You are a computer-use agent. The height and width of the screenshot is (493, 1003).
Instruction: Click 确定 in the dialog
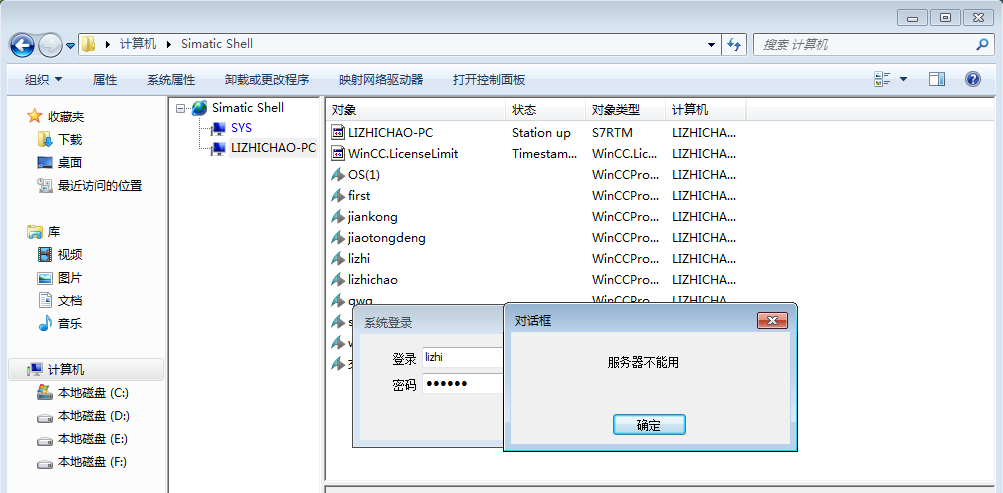point(649,425)
